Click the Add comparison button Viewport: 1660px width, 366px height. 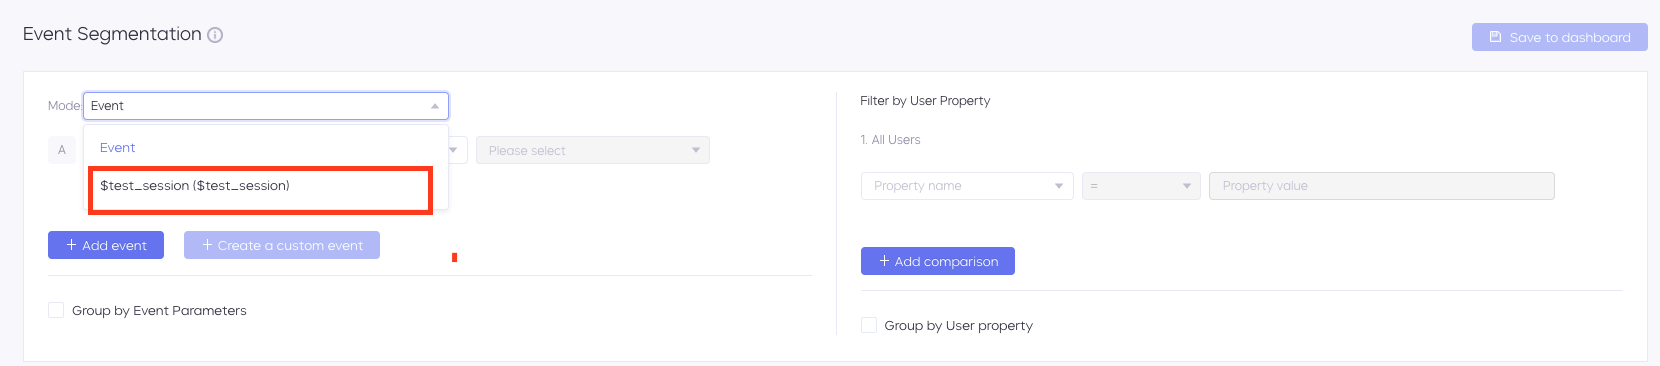(x=938, y=261)
